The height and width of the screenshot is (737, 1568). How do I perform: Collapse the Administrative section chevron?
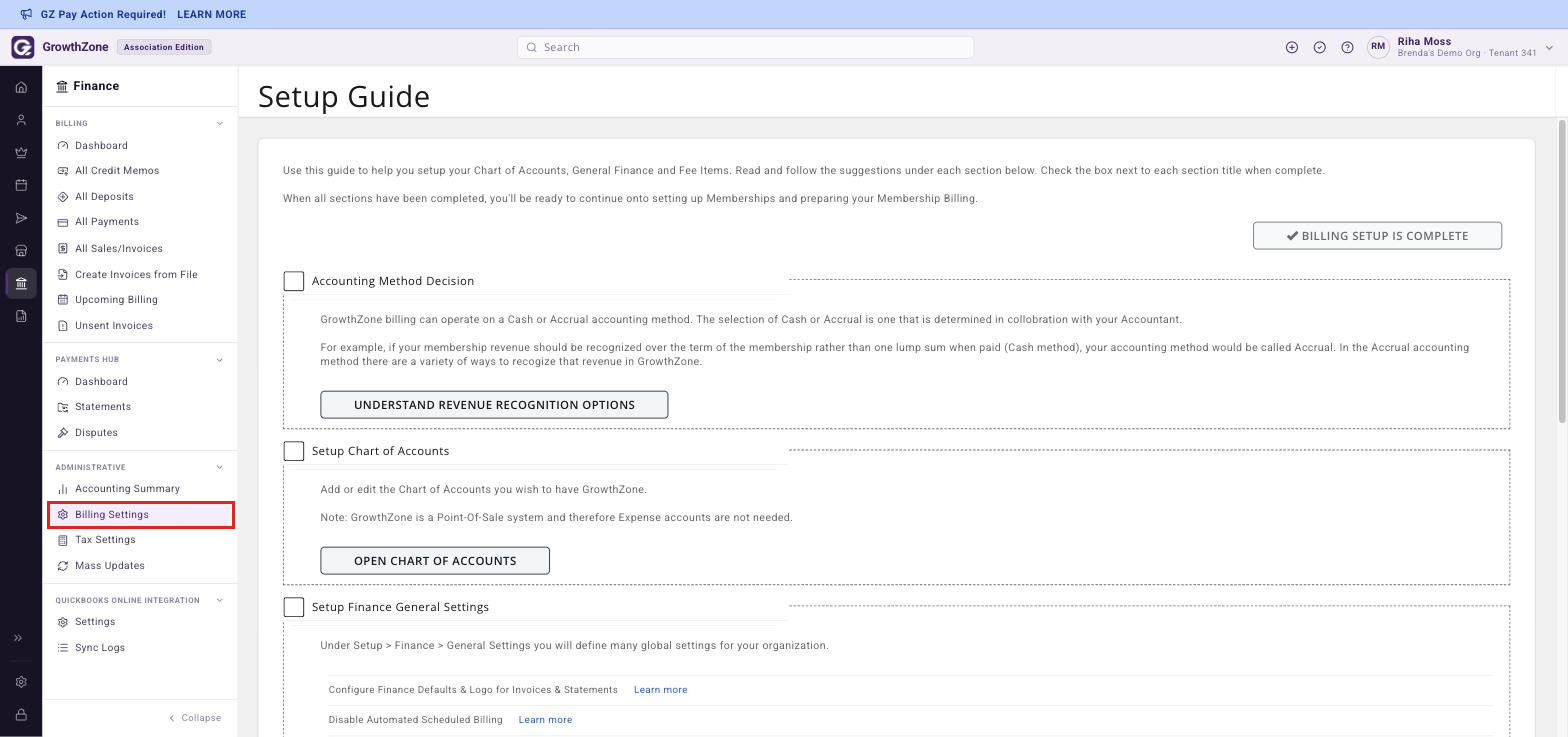(220, 467)
